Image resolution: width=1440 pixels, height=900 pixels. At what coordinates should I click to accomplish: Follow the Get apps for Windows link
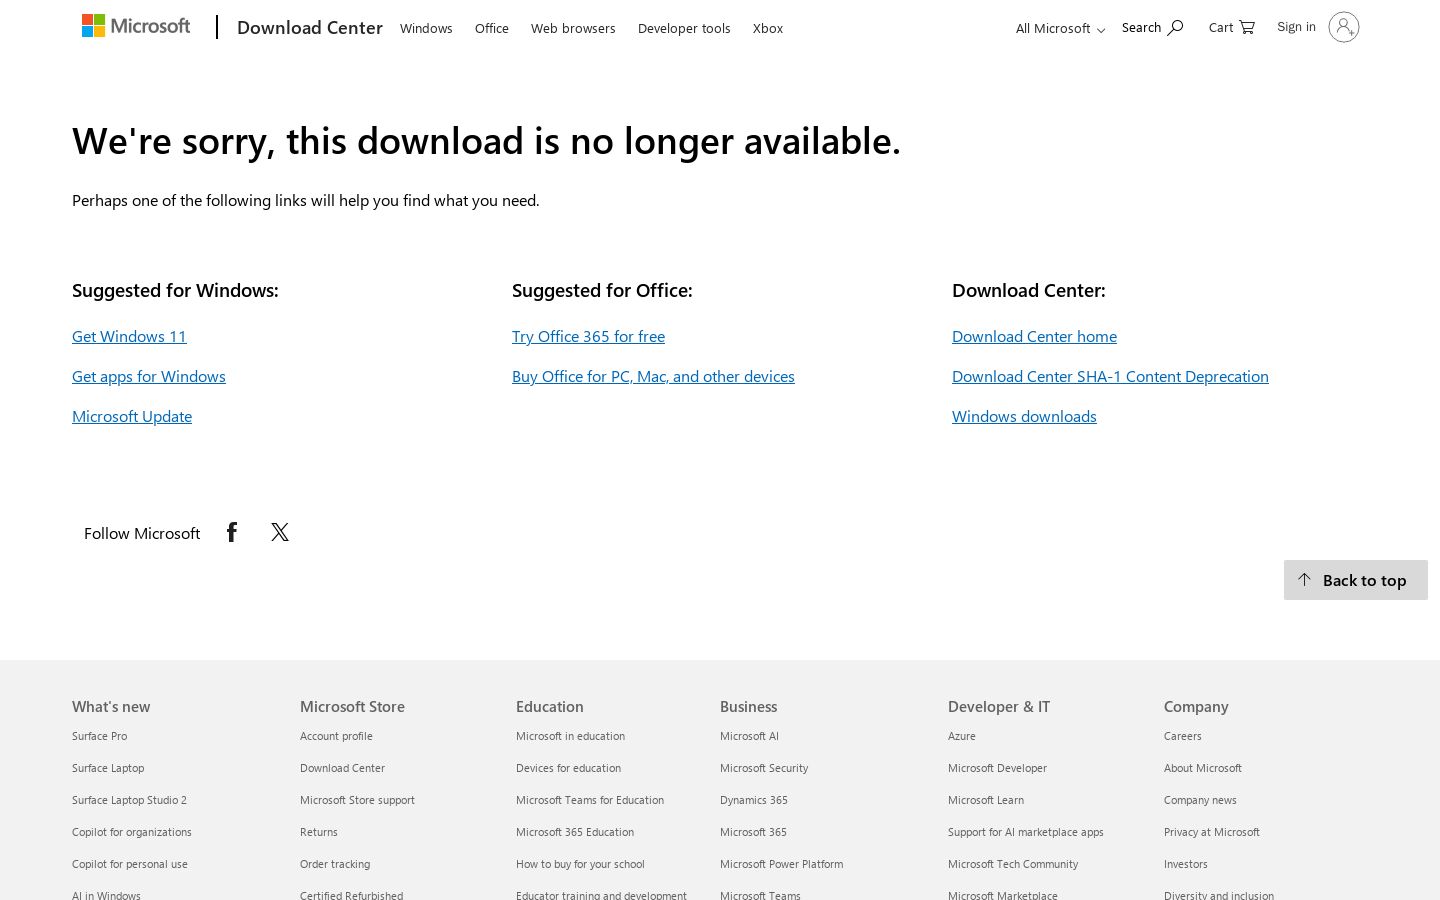pos(149,376)
